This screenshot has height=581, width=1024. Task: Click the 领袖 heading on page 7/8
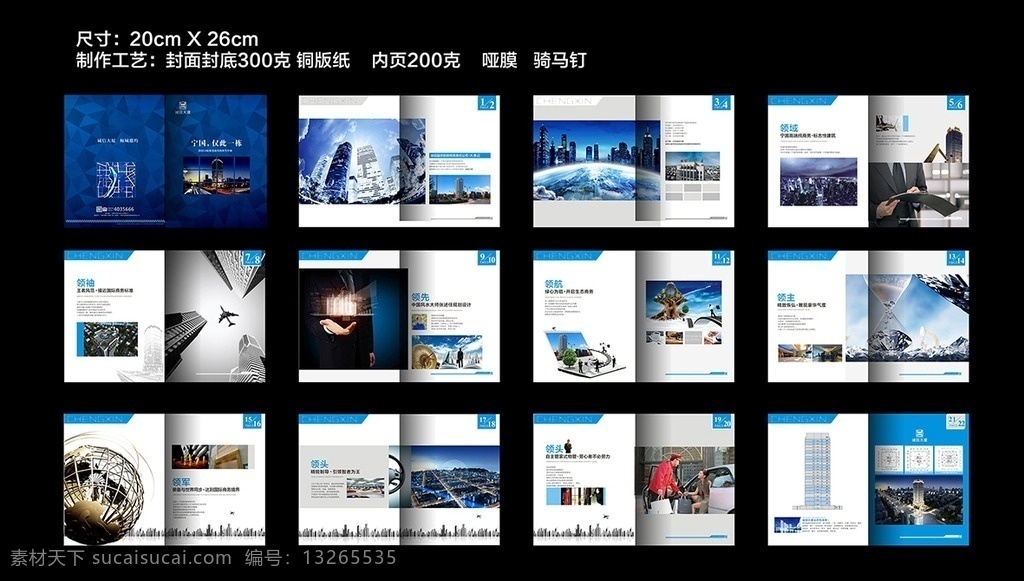(86, 283)
